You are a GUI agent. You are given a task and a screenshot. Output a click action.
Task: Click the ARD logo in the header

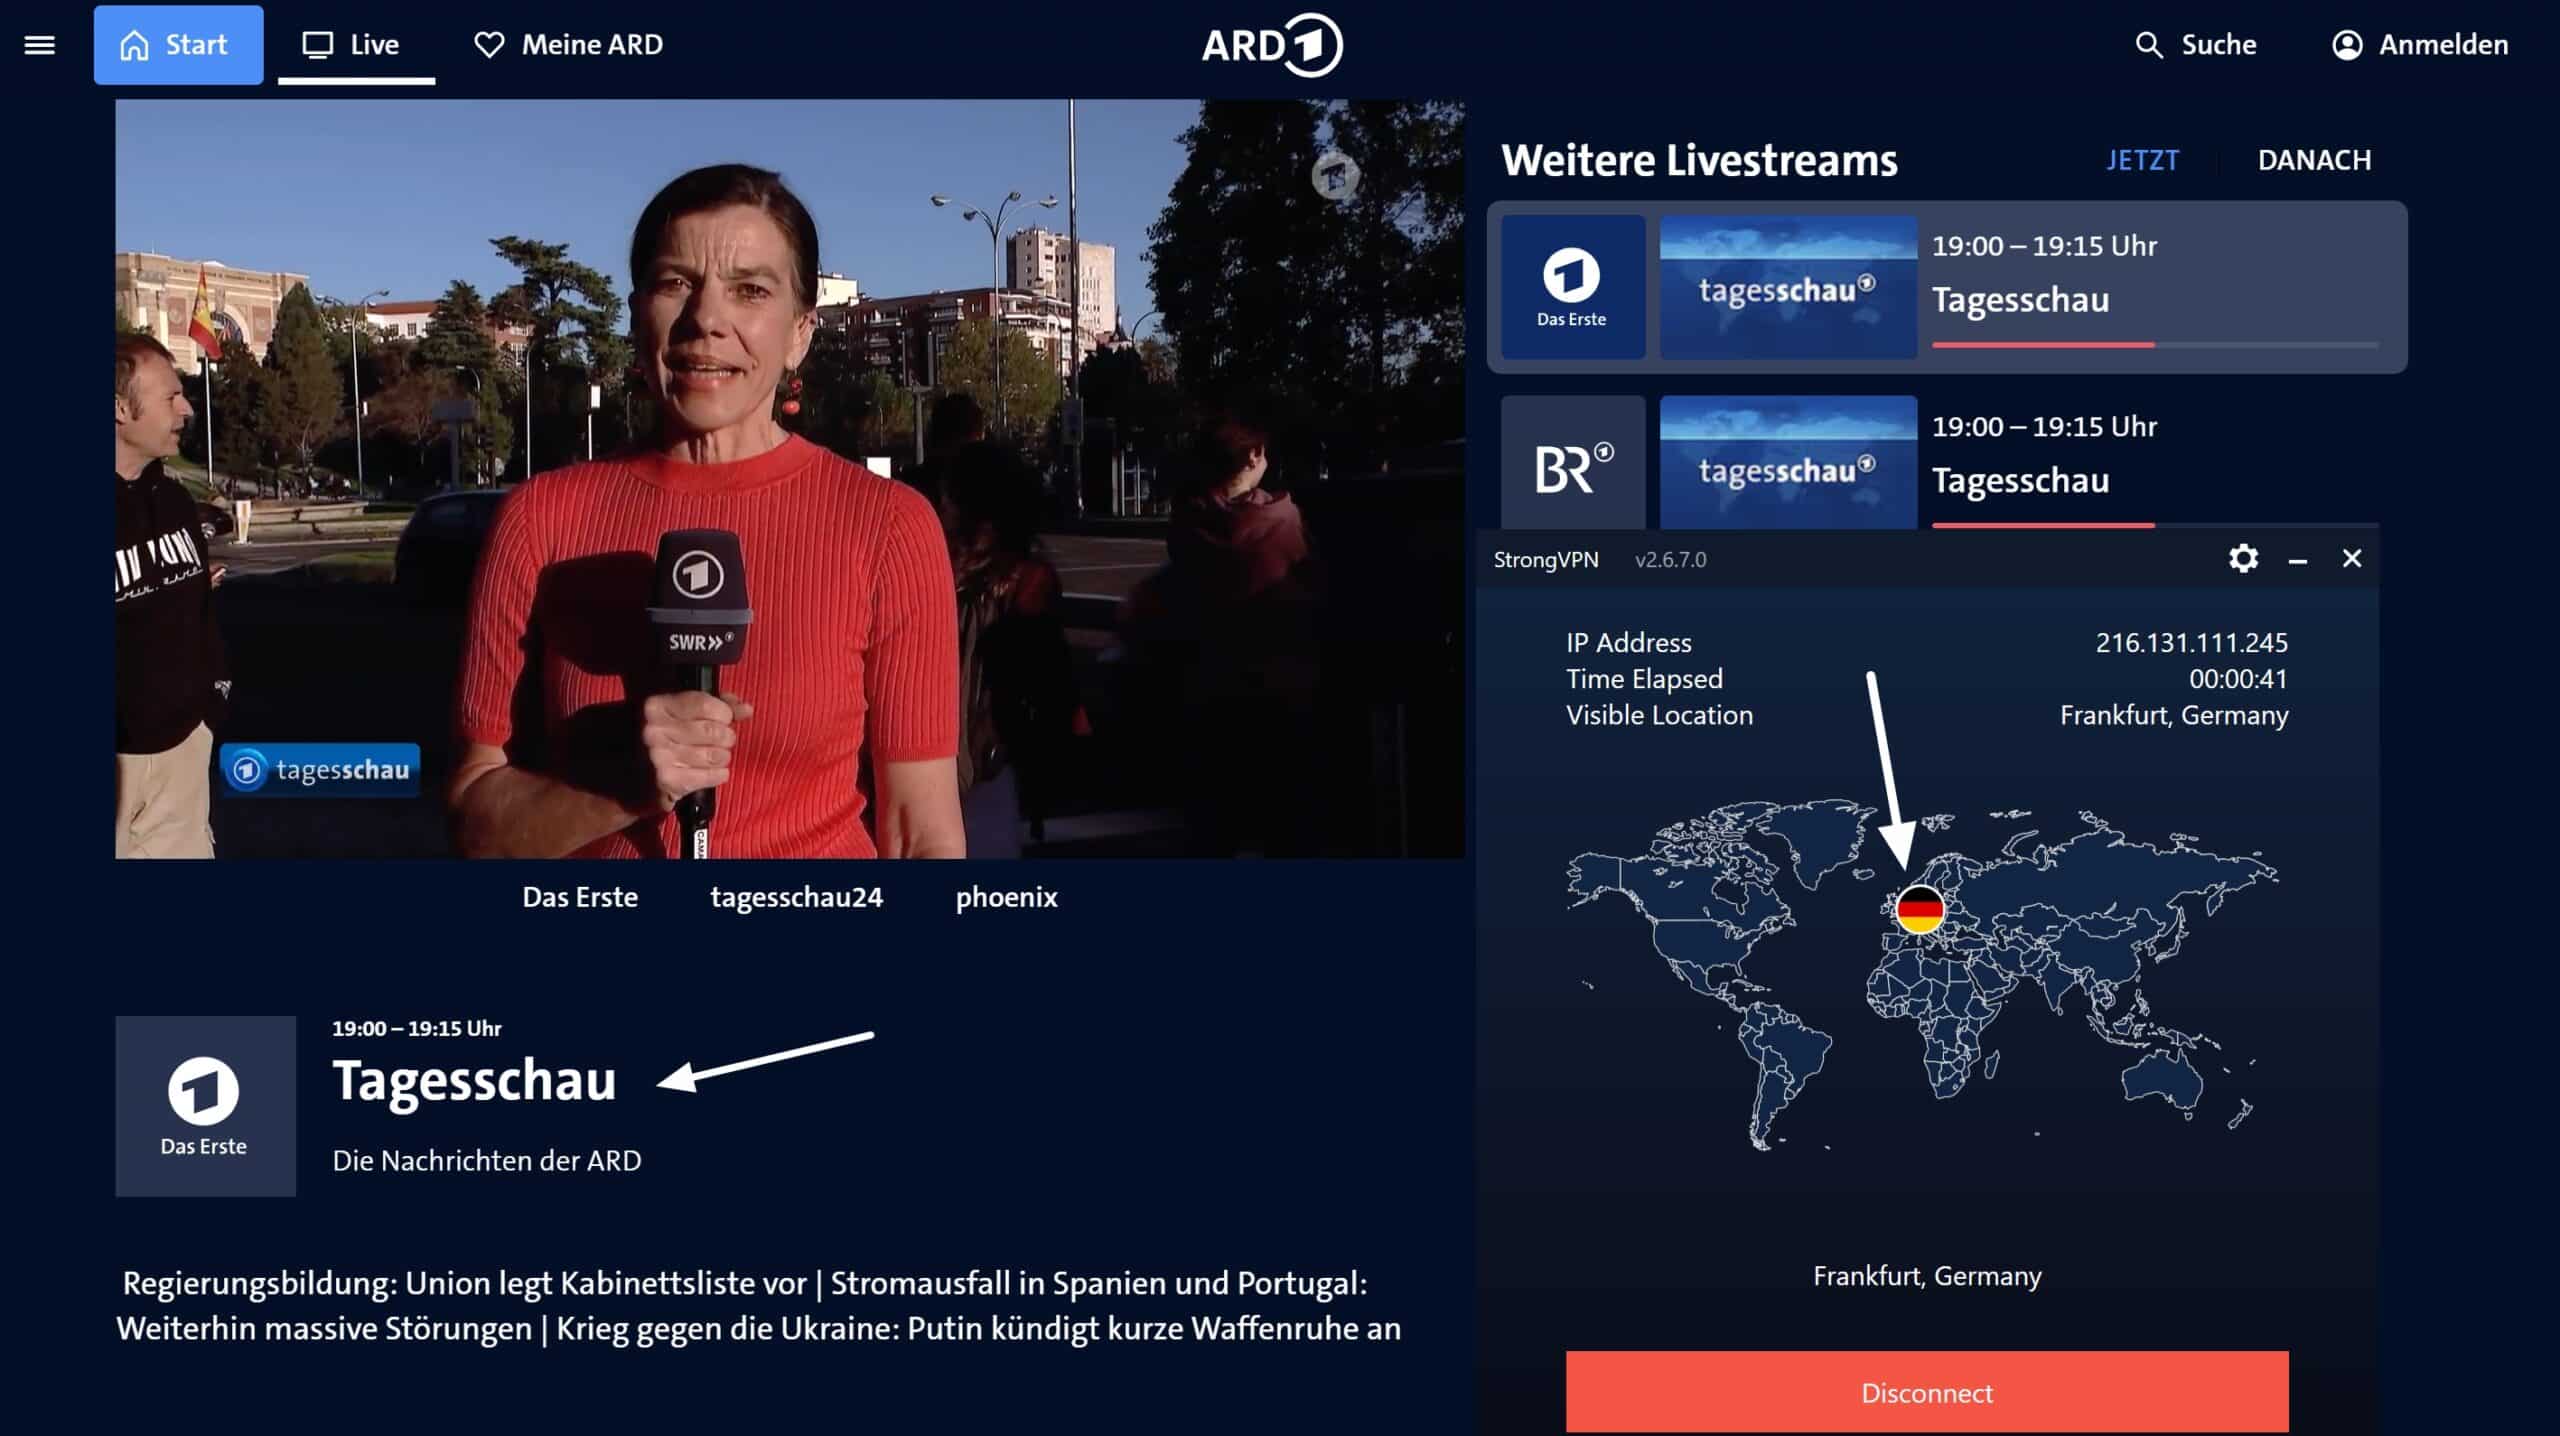(1272, 45)
